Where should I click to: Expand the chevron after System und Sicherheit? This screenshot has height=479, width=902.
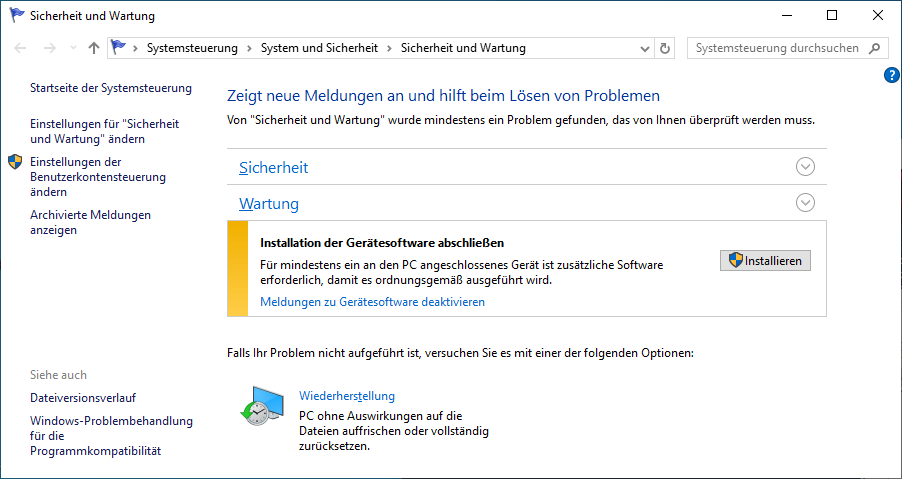click(x=389, y=48)
